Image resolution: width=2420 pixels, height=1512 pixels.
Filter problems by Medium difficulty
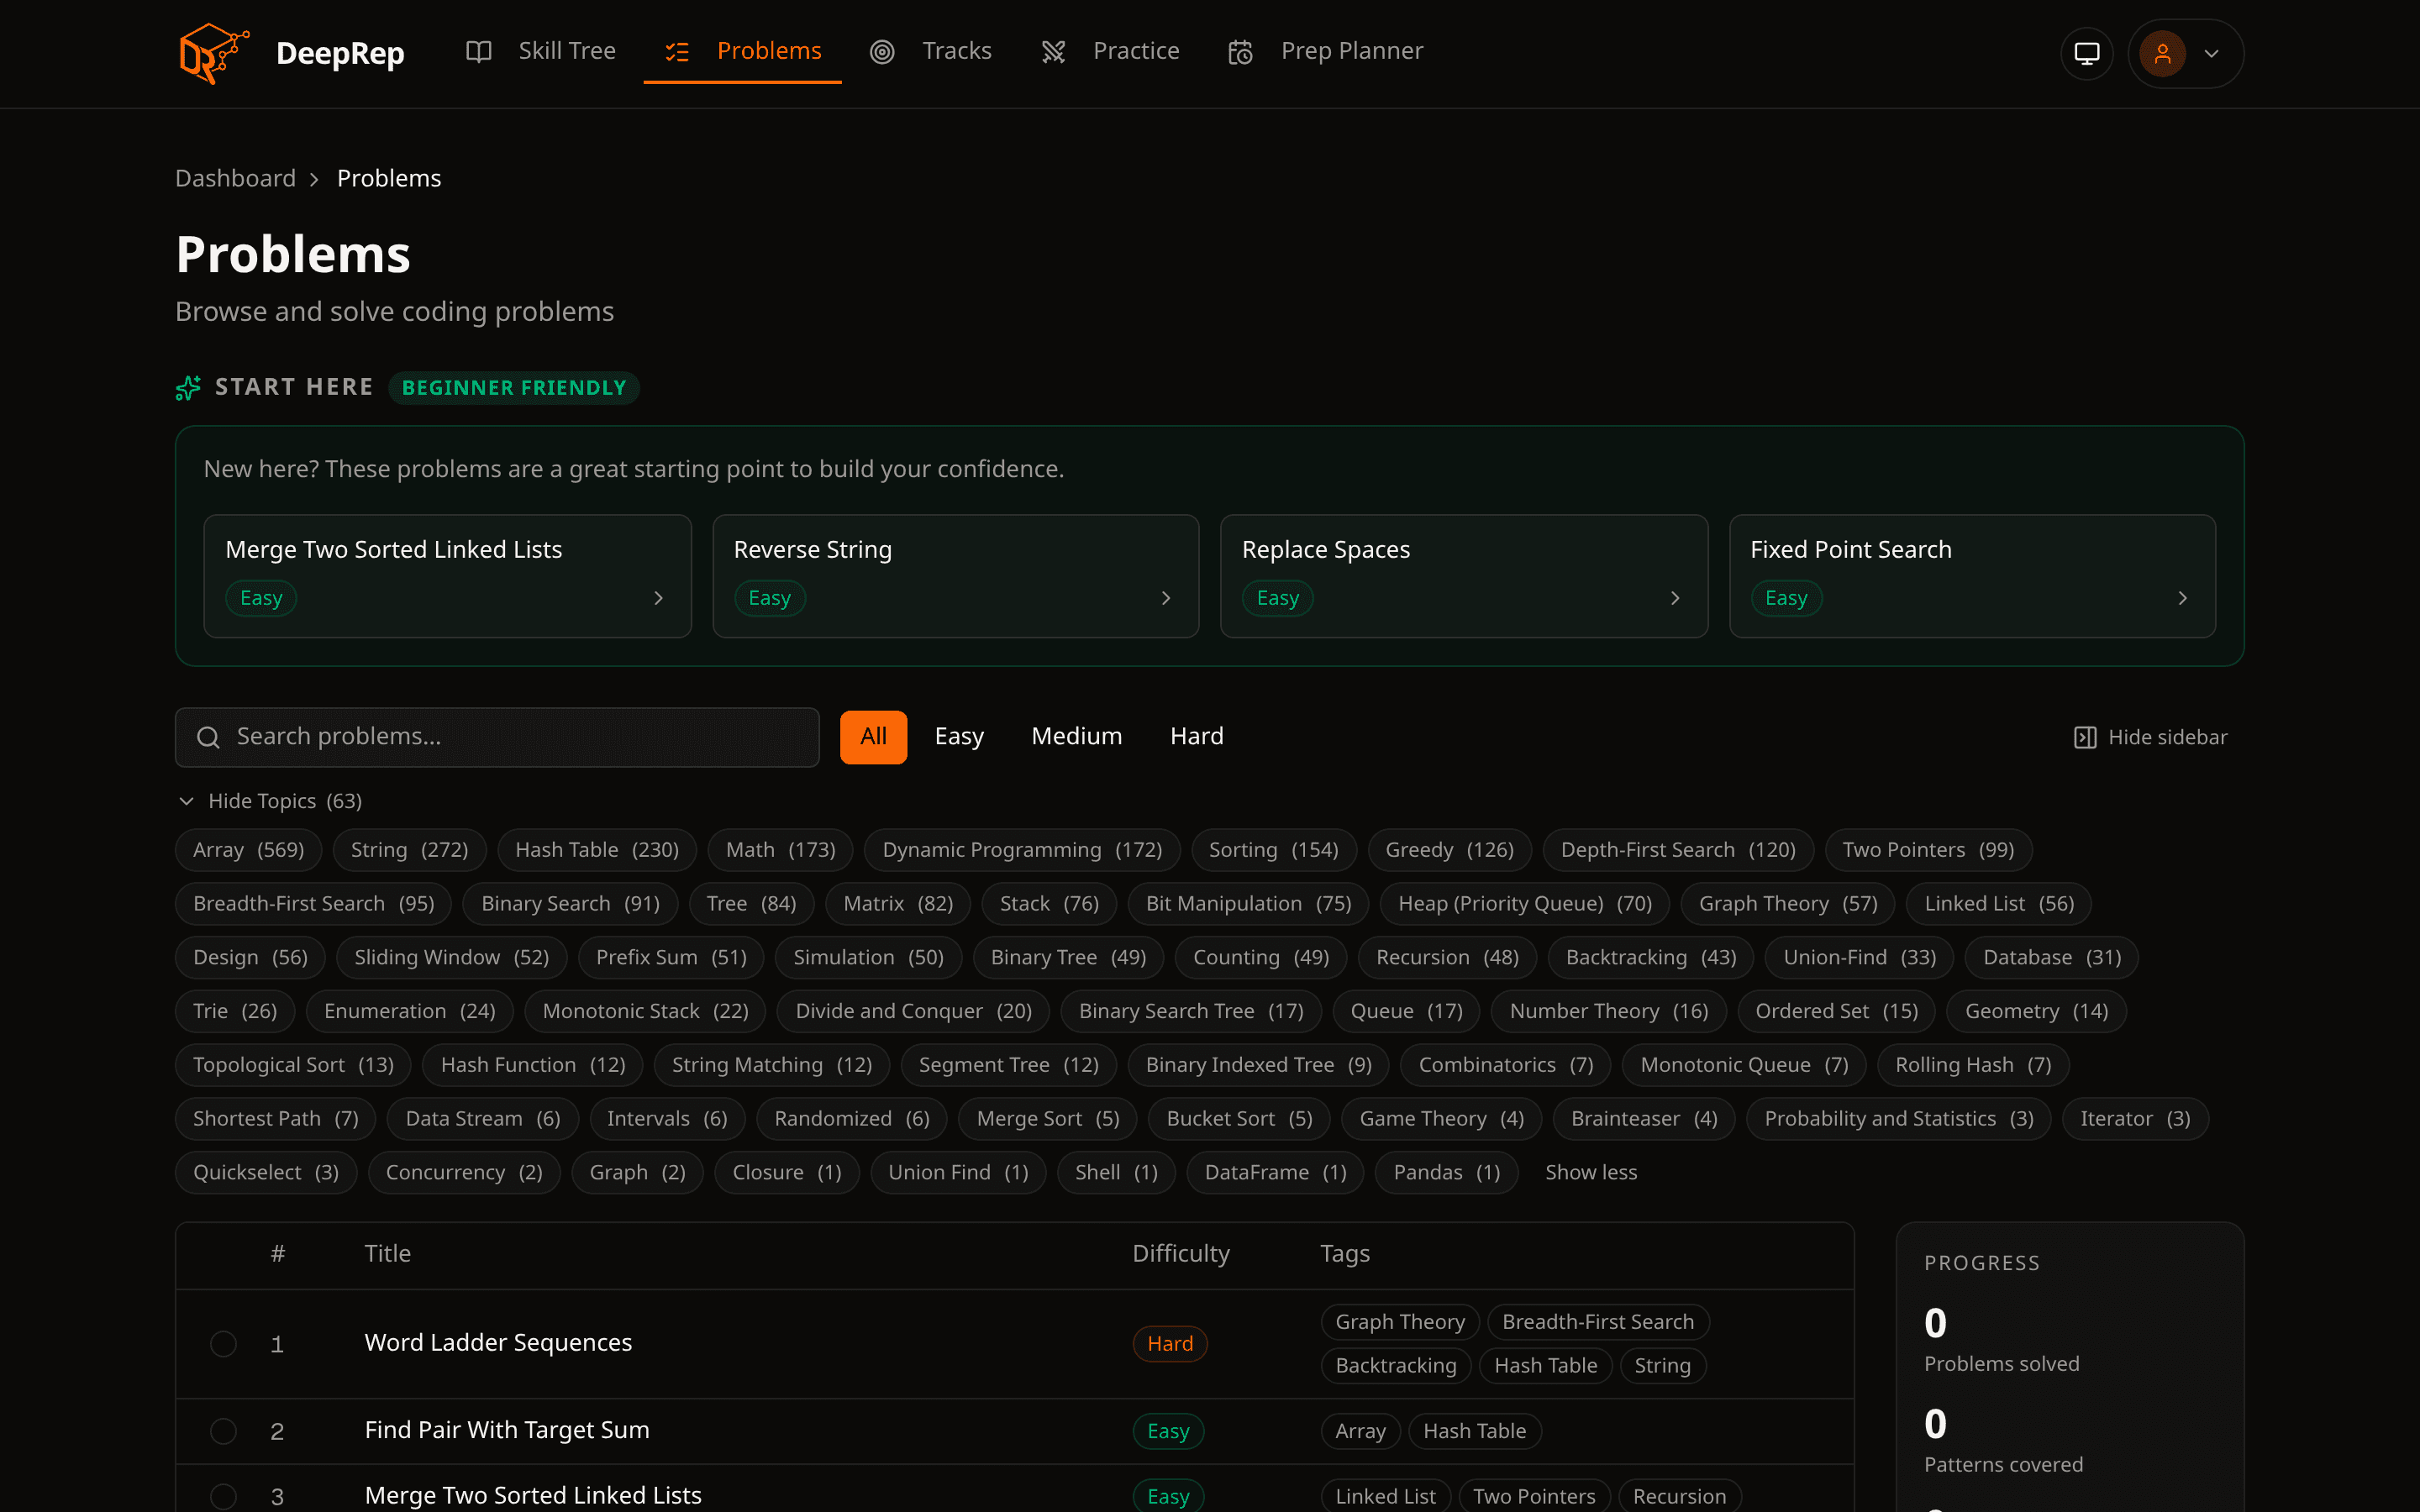tap(1076, 737)
